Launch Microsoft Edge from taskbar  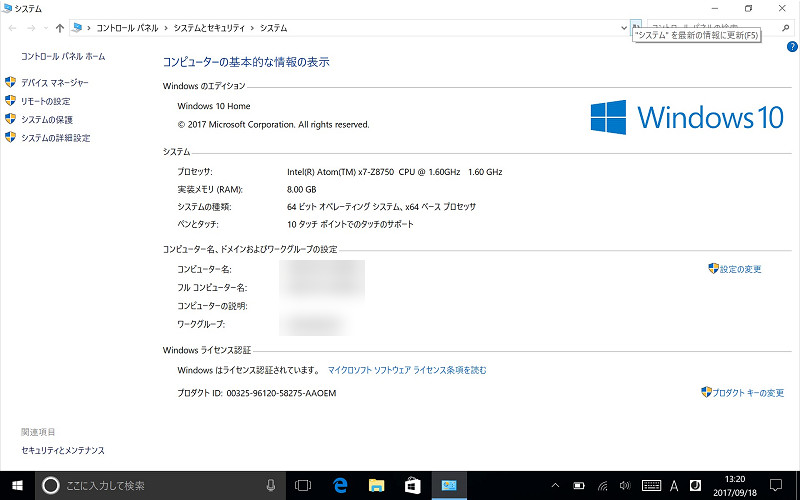(340, 485)
